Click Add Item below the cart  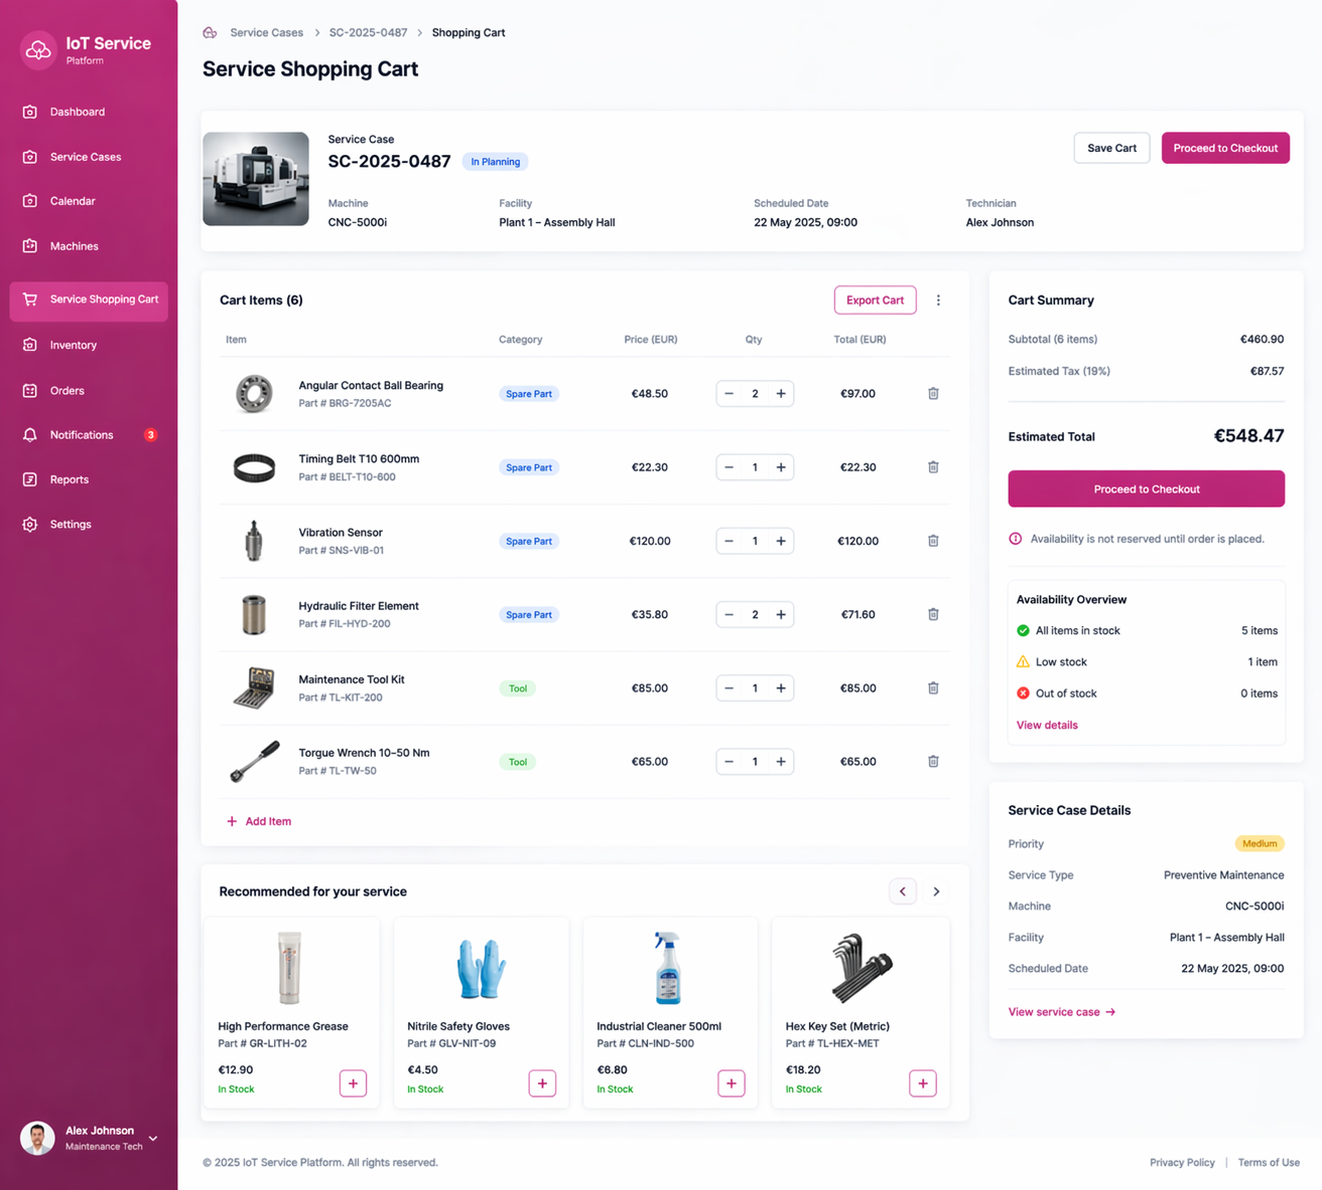(259, 821)
